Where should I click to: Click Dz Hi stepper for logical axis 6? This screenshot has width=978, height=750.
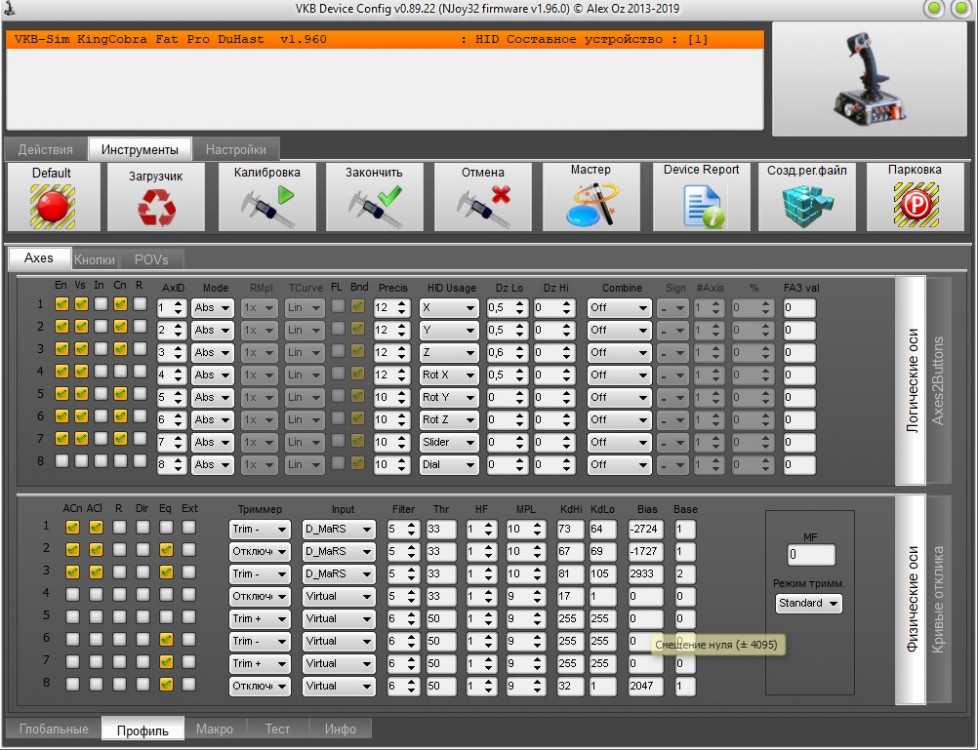566,420
